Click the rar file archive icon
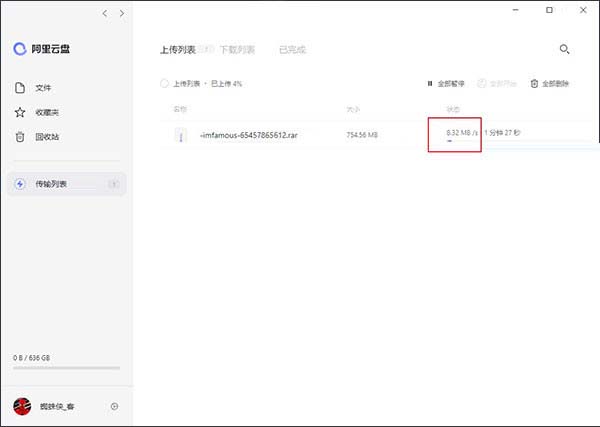The image size is (600, 427). [181, 135]
